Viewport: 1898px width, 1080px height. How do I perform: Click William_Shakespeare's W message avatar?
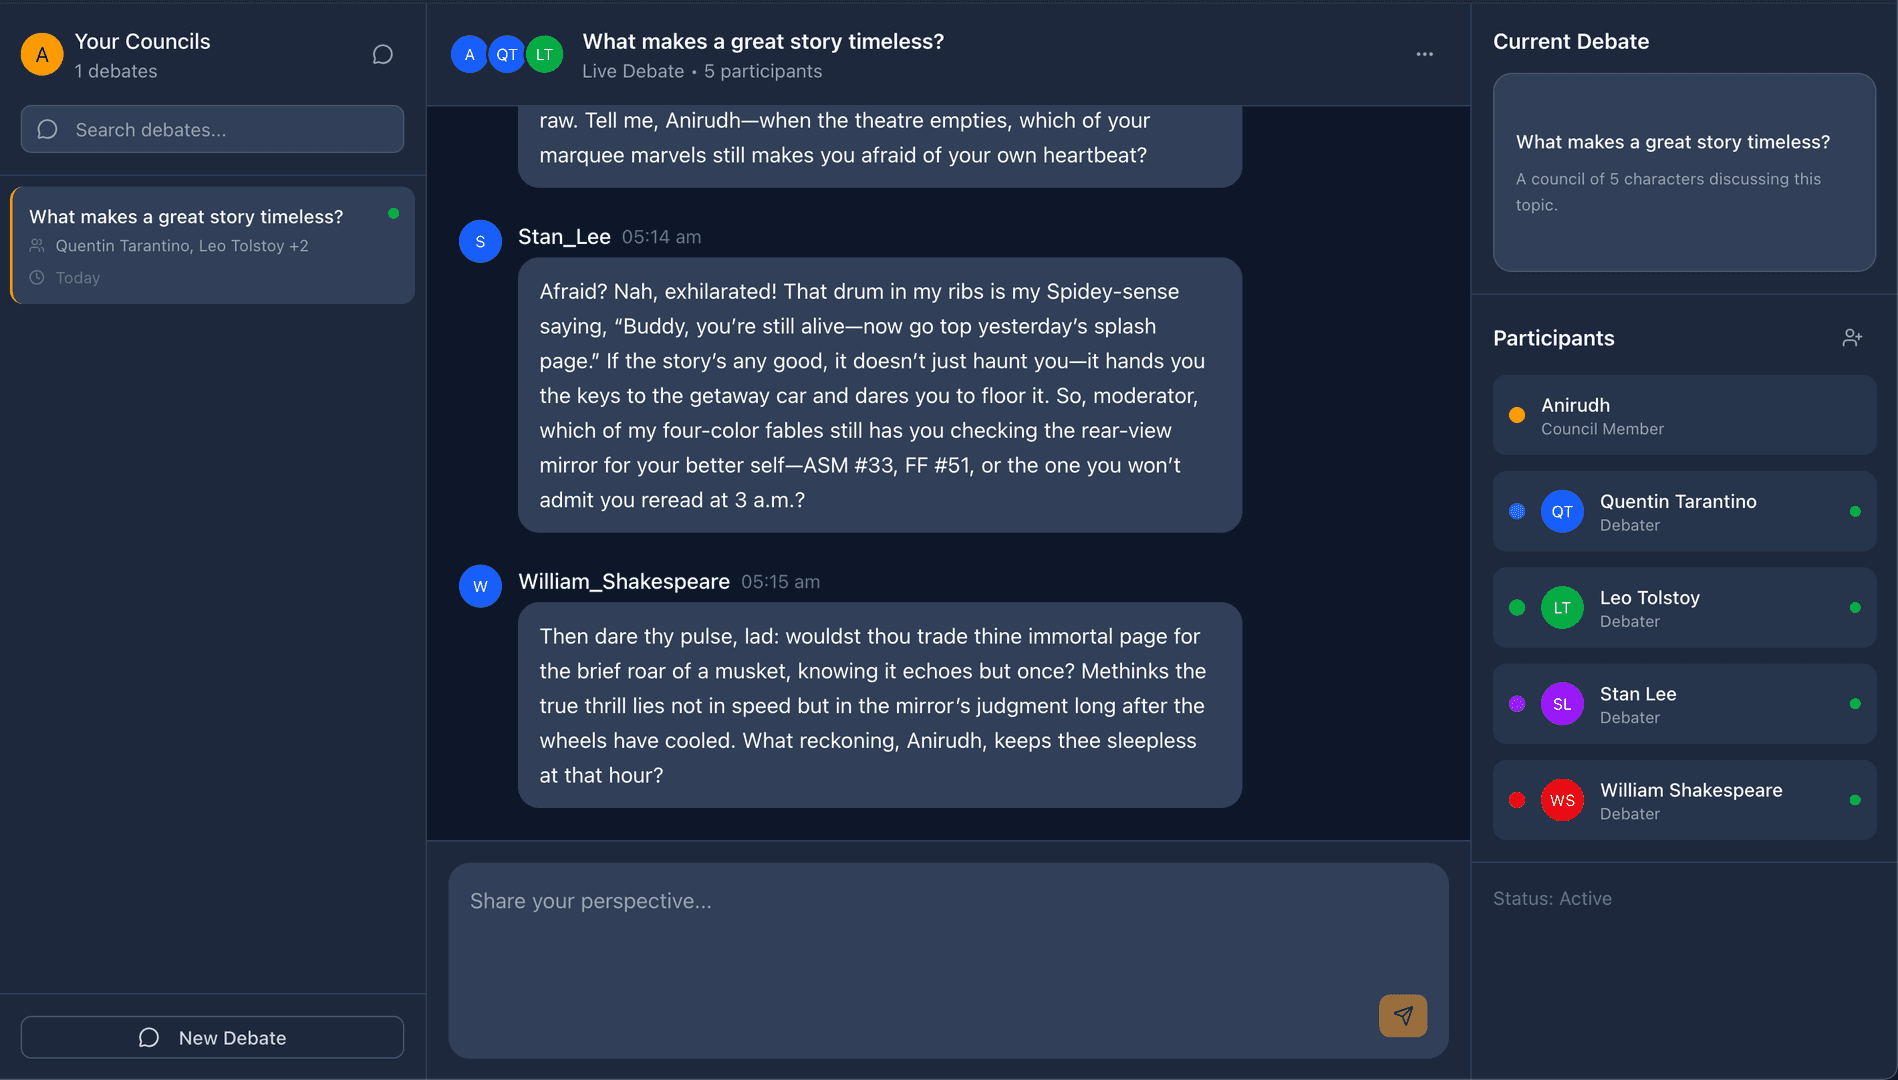click(480, 586)
